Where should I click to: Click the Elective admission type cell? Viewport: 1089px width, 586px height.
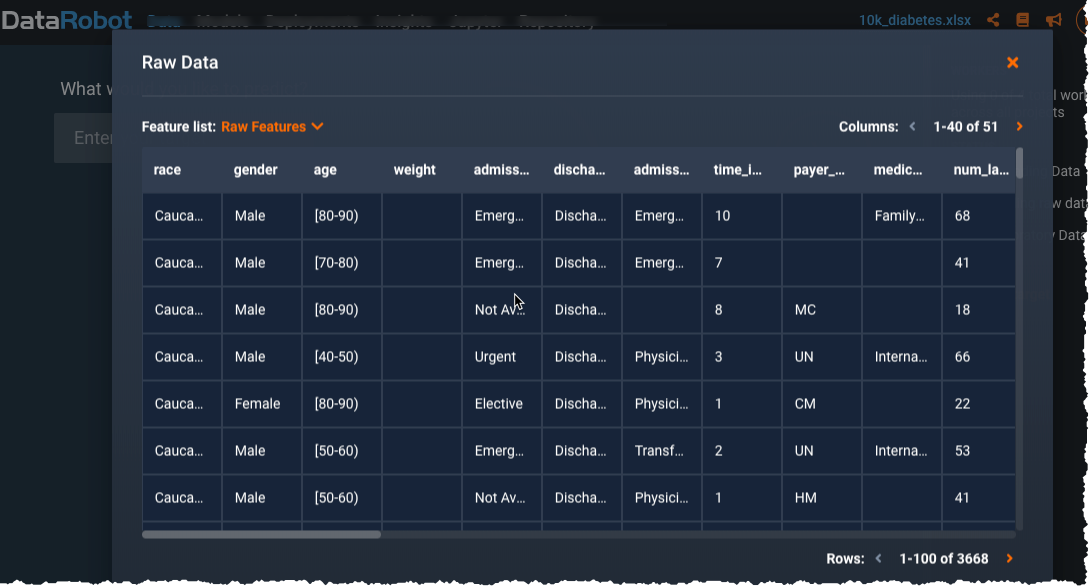[499, 404]
